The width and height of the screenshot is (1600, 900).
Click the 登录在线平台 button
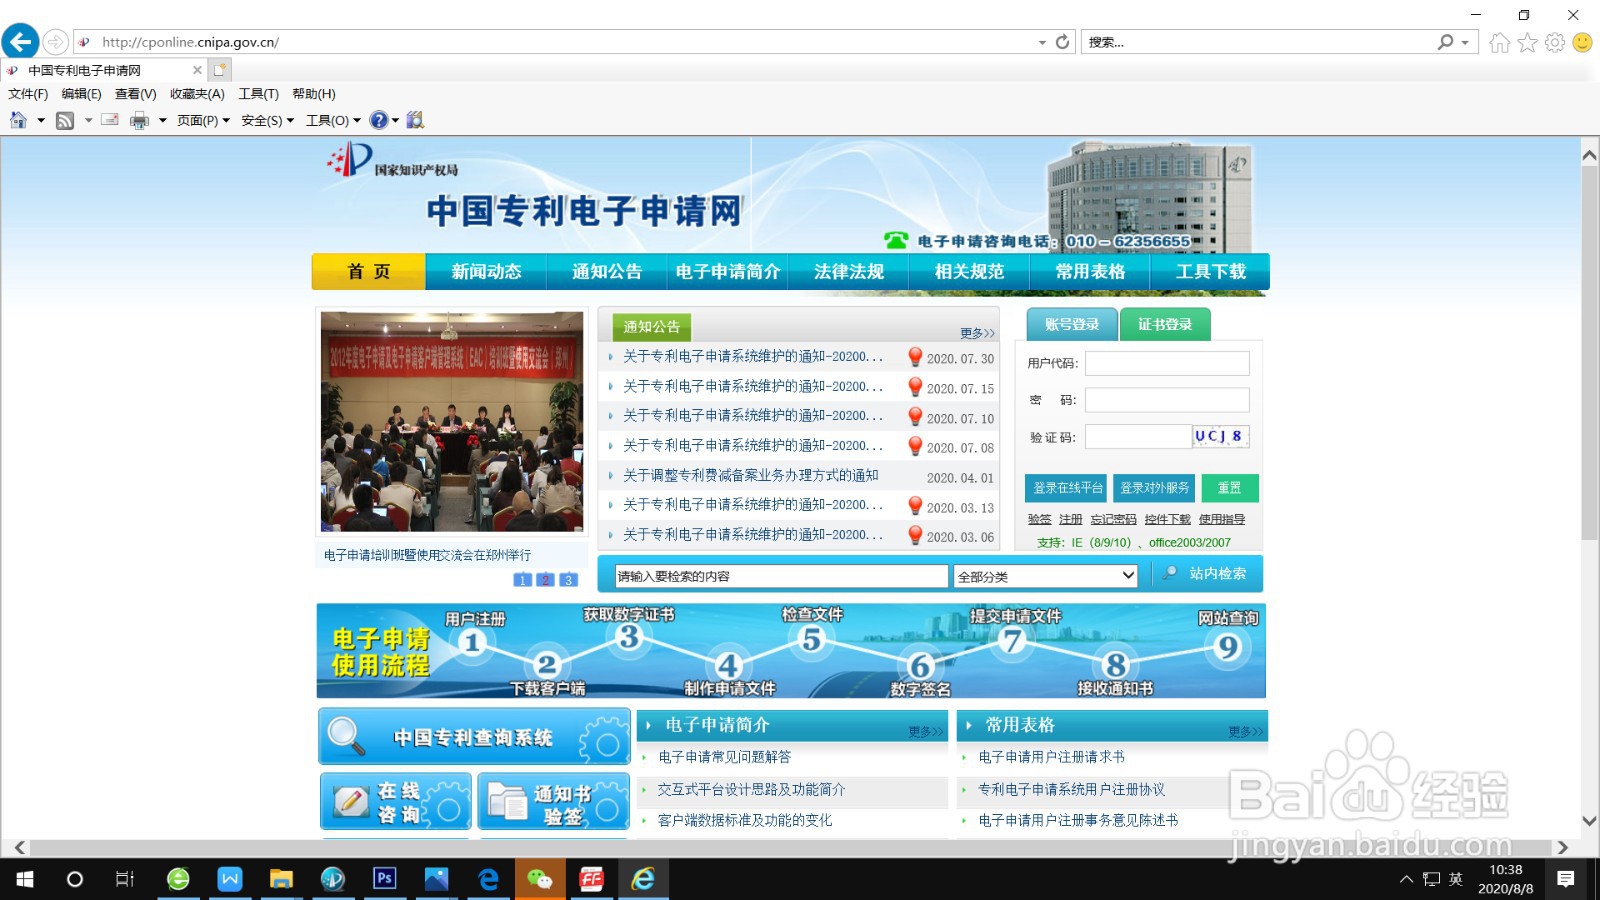1067,488
